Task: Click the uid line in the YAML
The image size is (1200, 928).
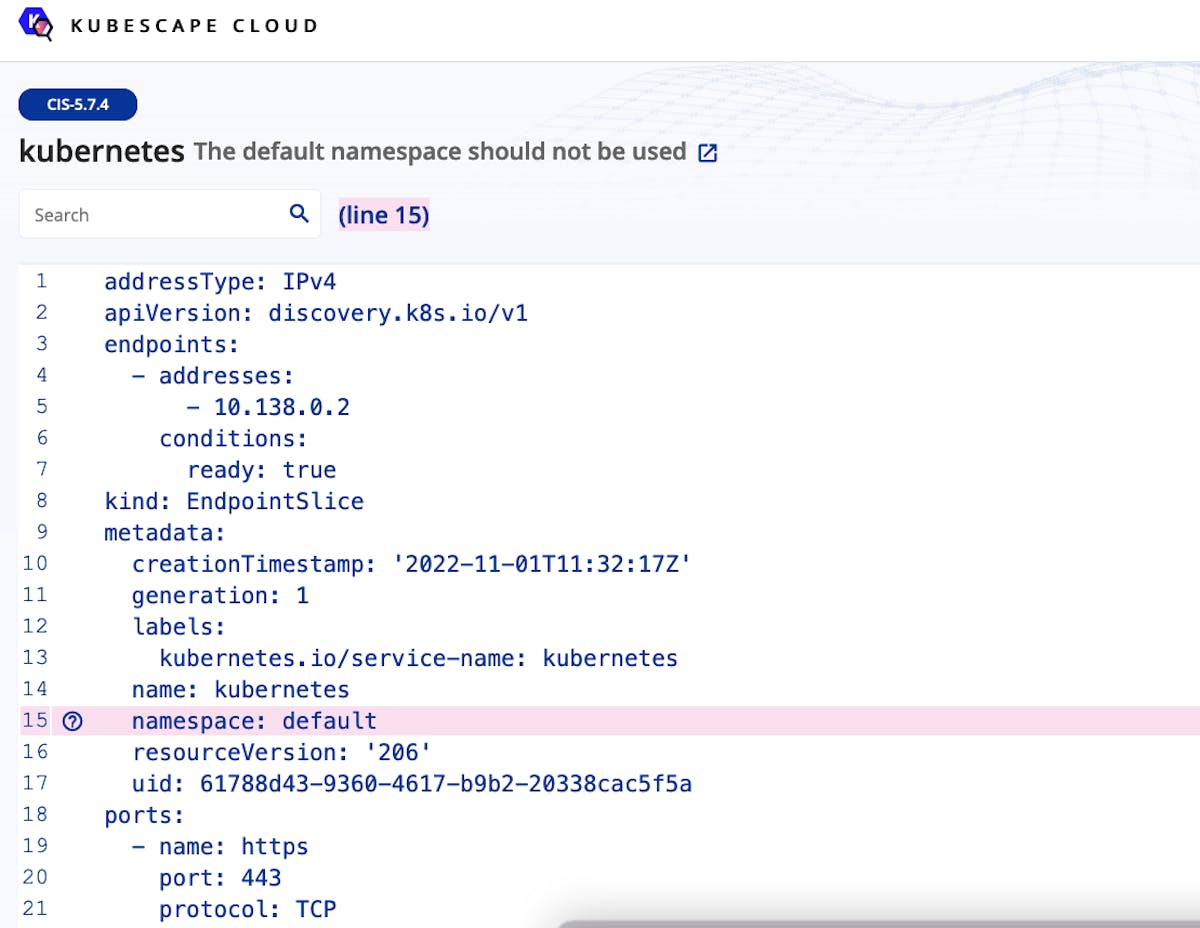Action: (x=410, y=783)
